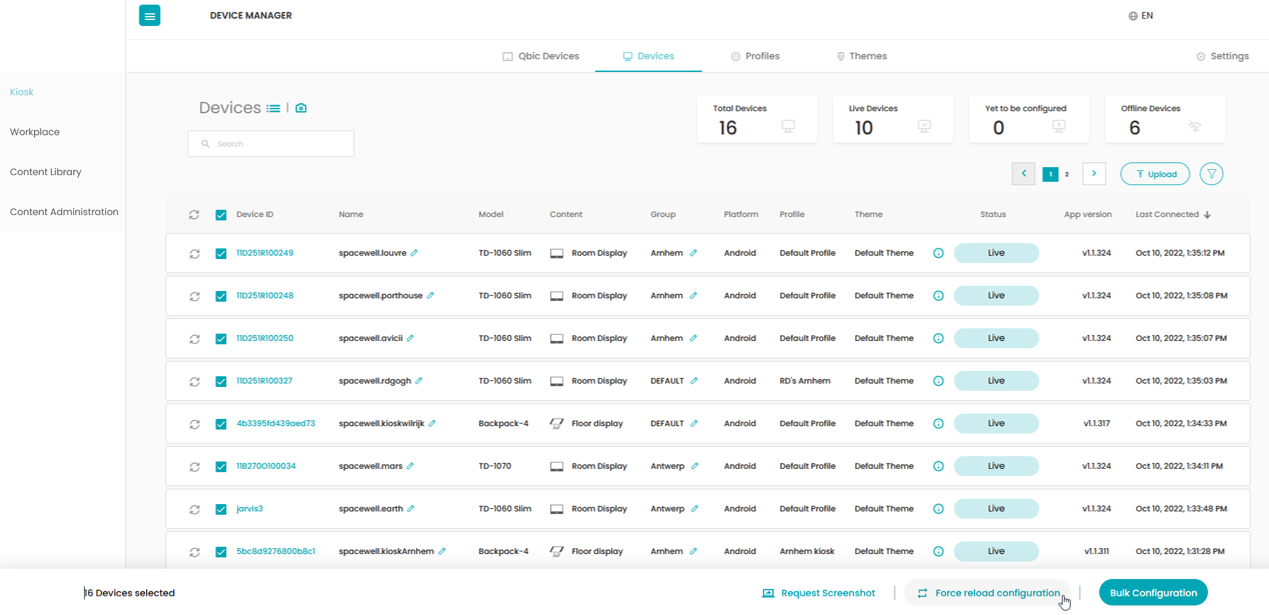Open the filter funnel icon
Screen dimensions: 1269x615
[x=1211, y=174]
